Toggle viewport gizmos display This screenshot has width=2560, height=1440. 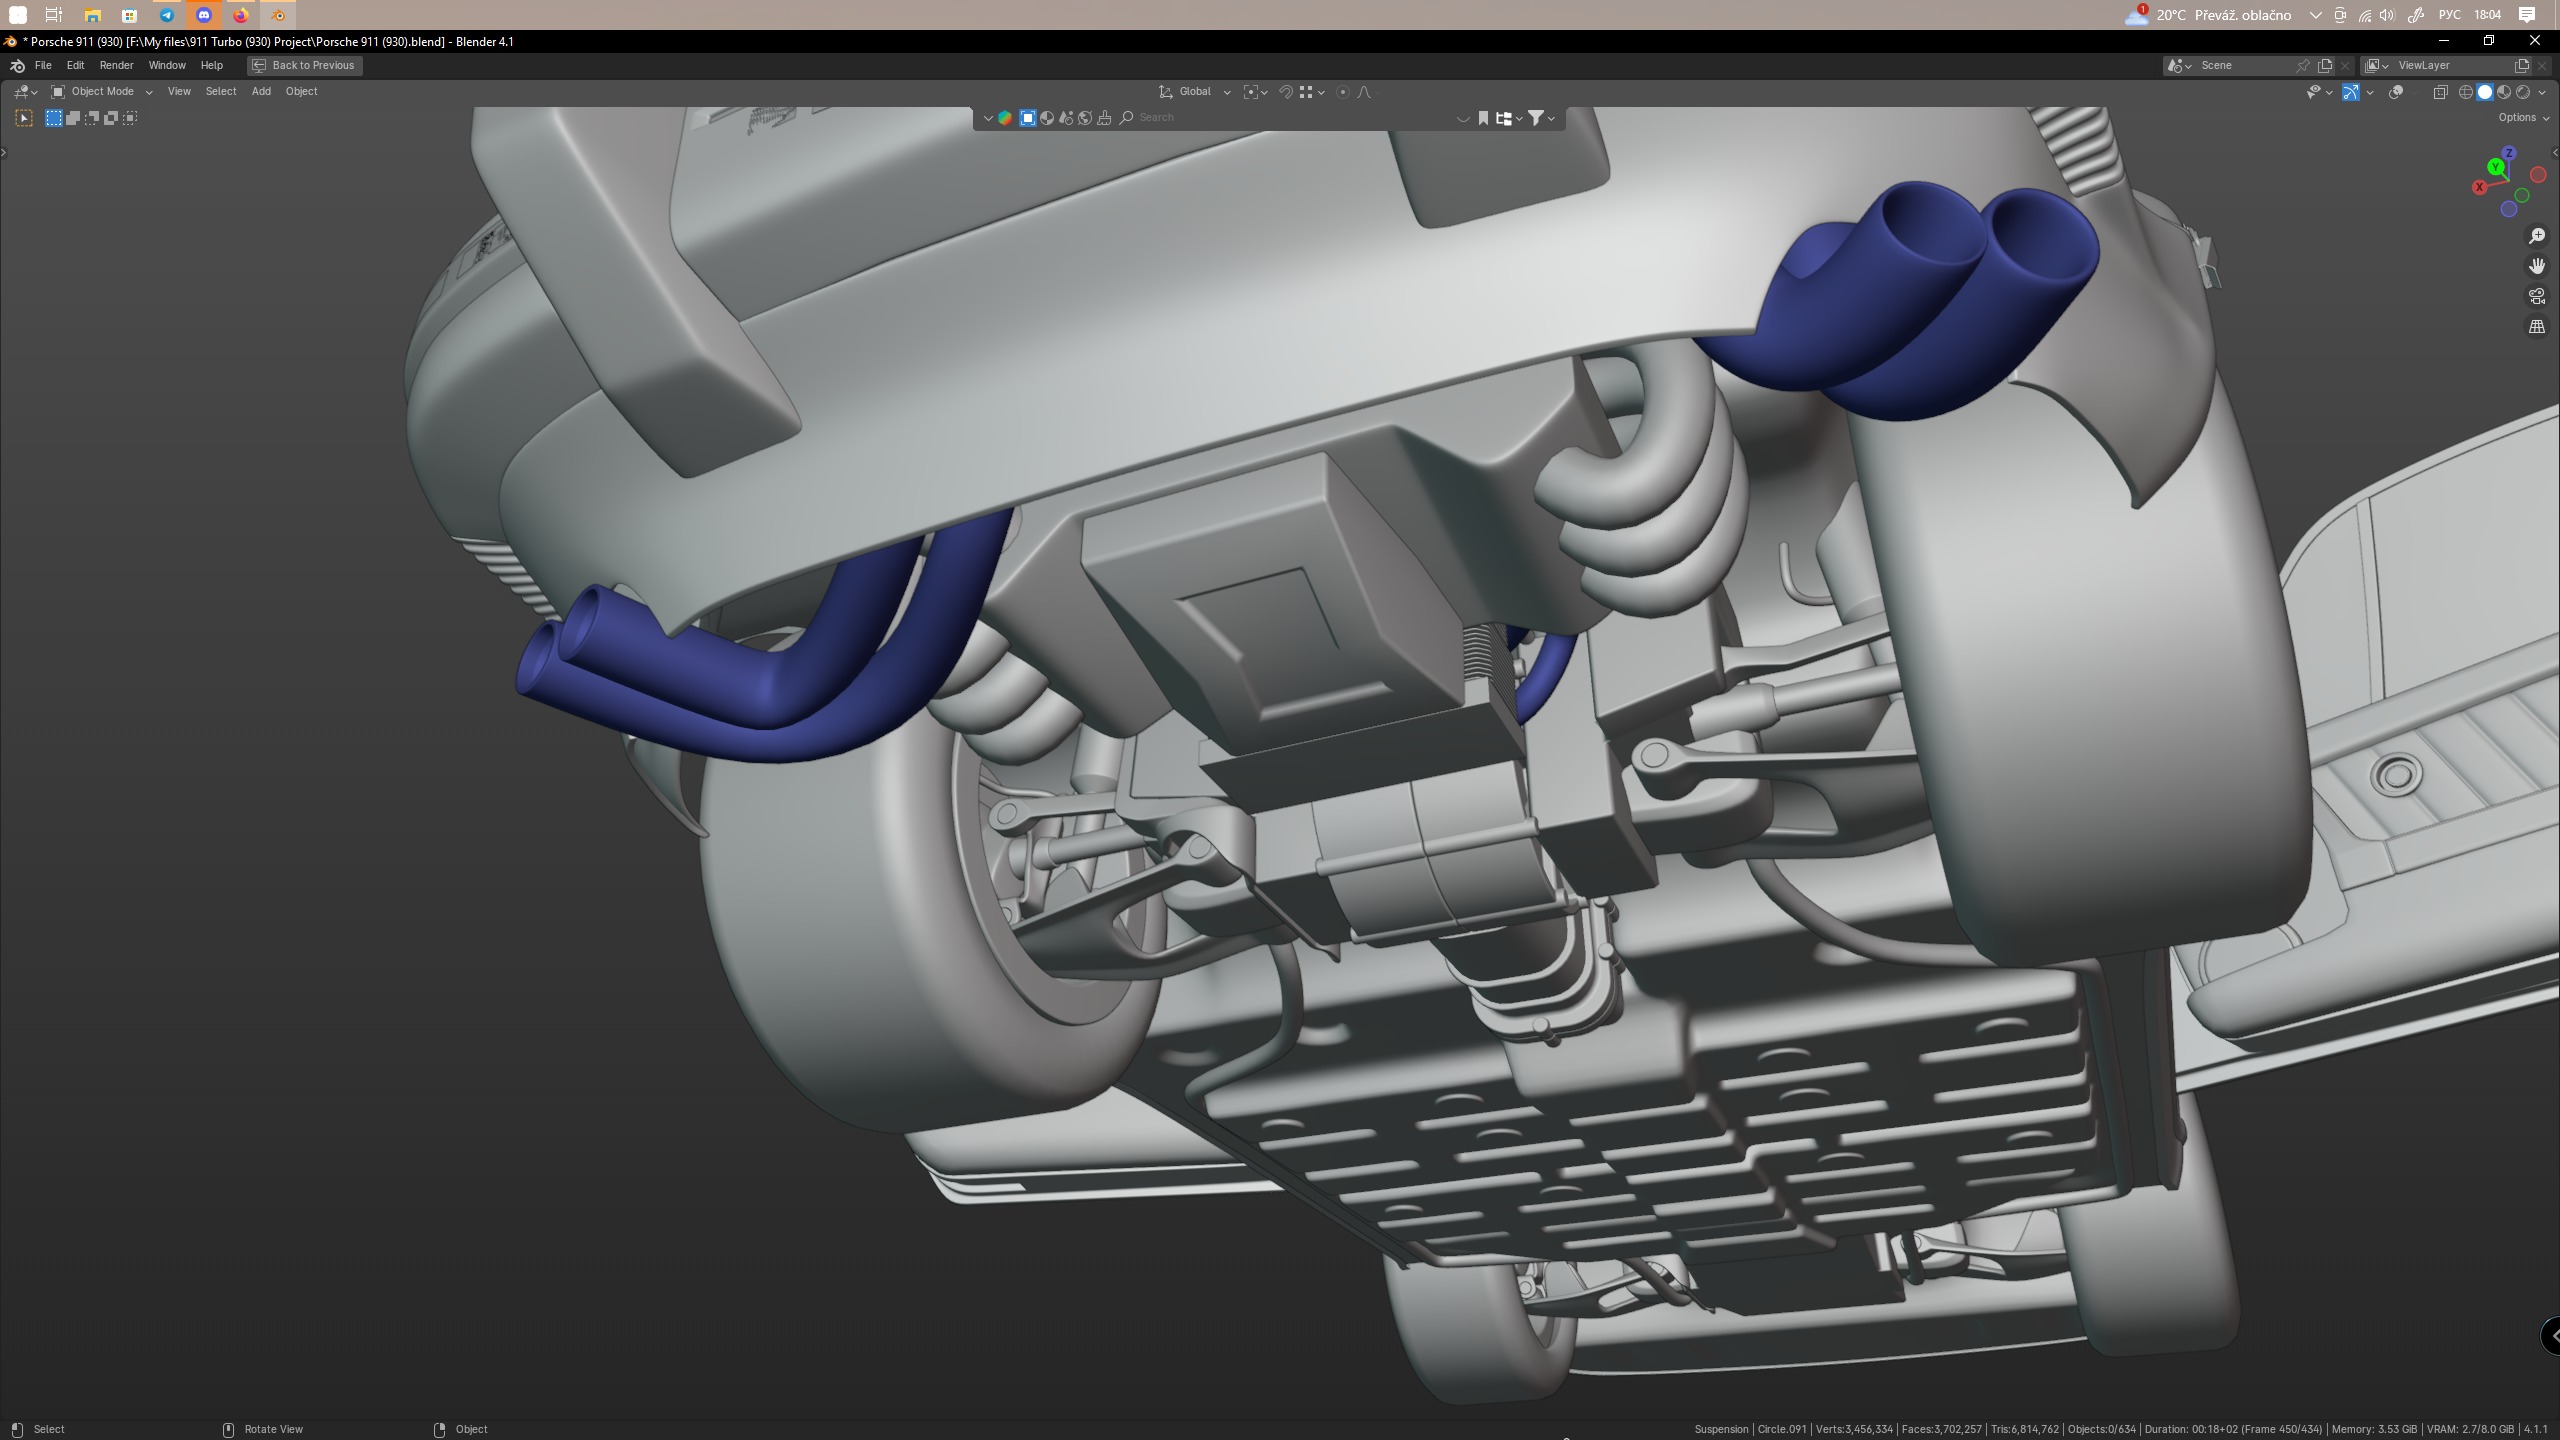2351,92
